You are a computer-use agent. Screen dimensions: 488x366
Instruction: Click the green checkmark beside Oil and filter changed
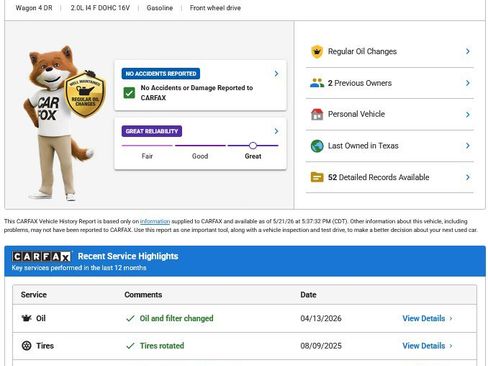[130, 318]
